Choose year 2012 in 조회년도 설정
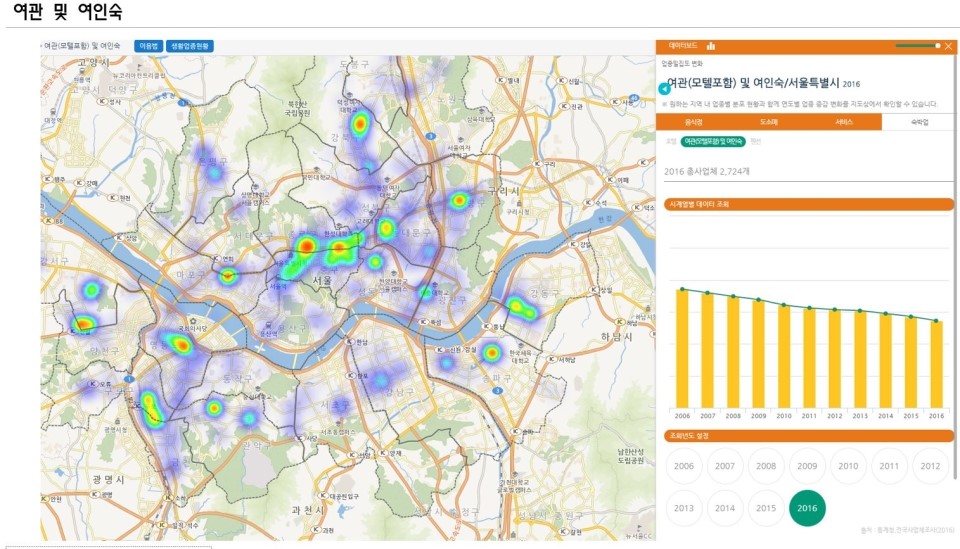Image resolution: width=960 pixels, height=549 pixels. click(x=930, y=466)
